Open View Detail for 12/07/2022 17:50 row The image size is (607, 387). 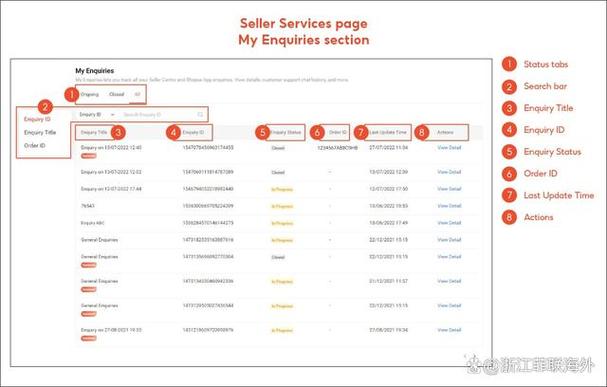[x=449, y=189]
